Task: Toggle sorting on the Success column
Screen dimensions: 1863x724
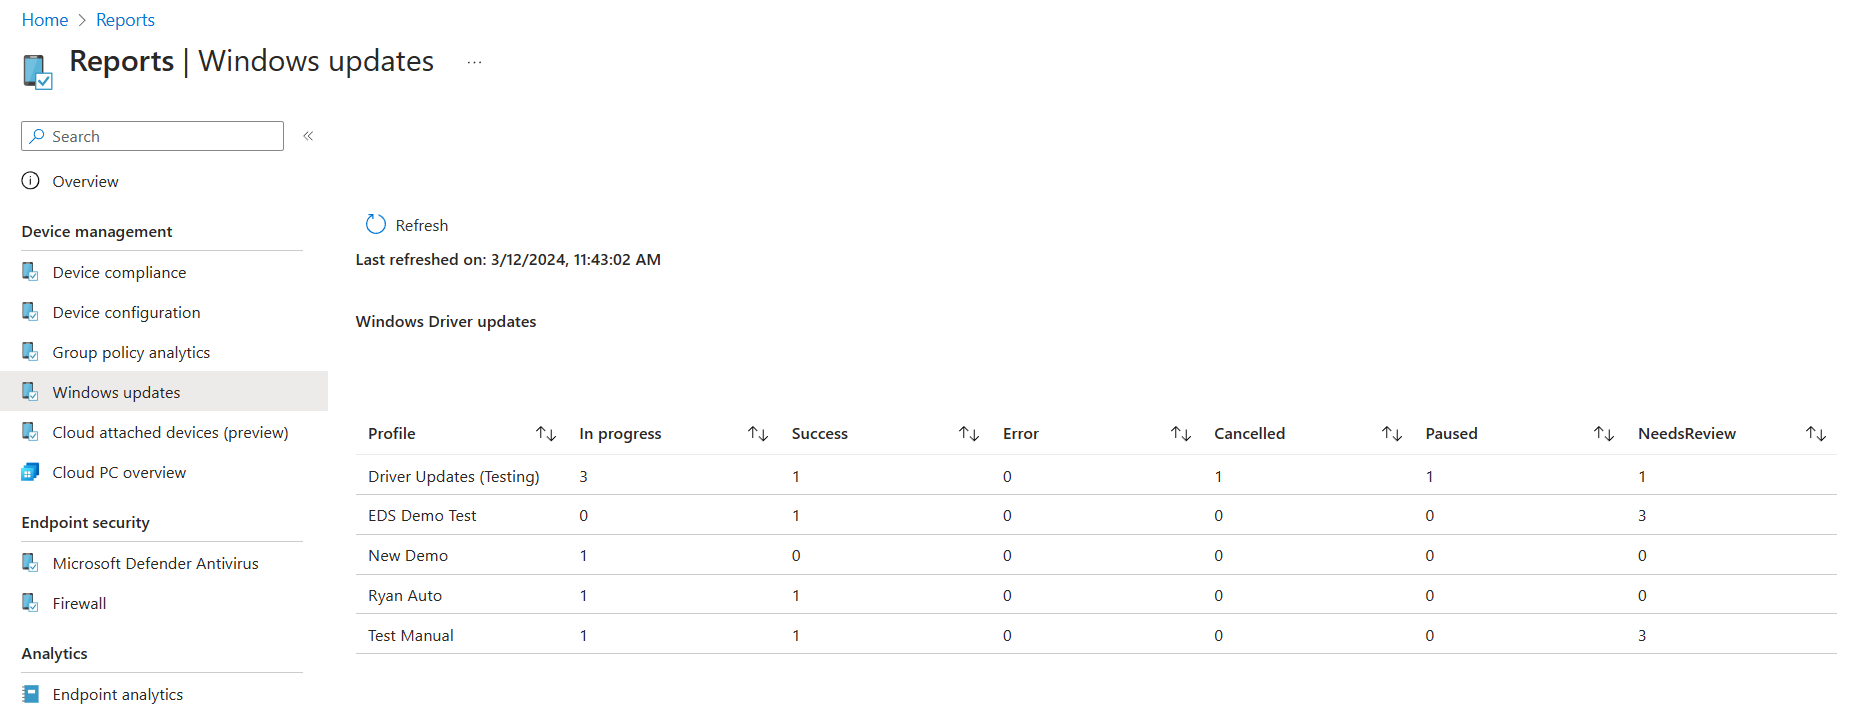Action: click(968, 433)
